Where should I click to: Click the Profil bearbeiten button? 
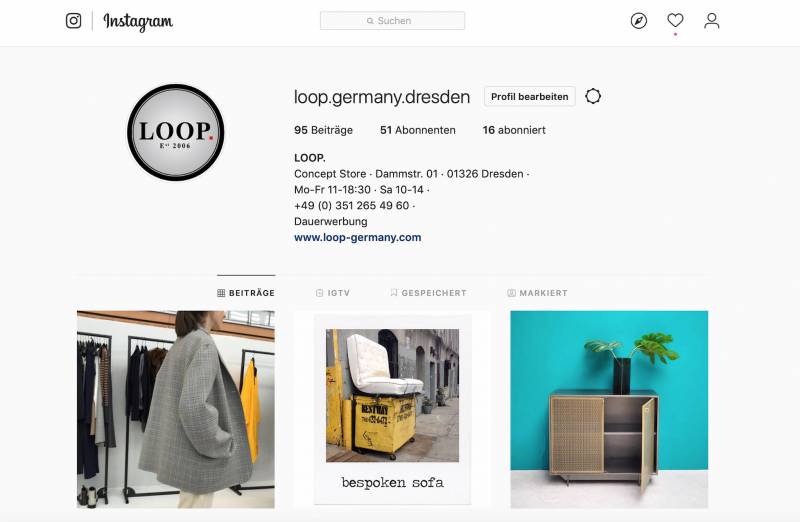[530, 96]
